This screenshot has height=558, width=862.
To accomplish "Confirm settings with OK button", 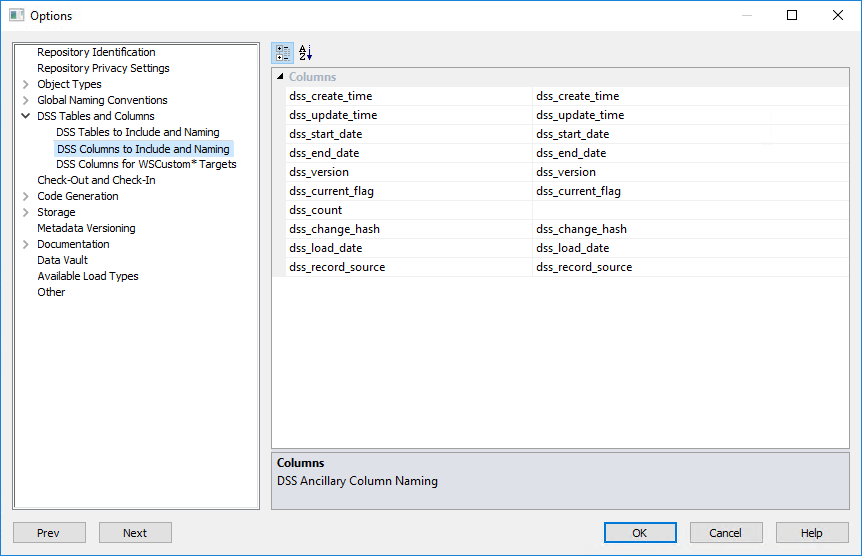I will (640, 533).
